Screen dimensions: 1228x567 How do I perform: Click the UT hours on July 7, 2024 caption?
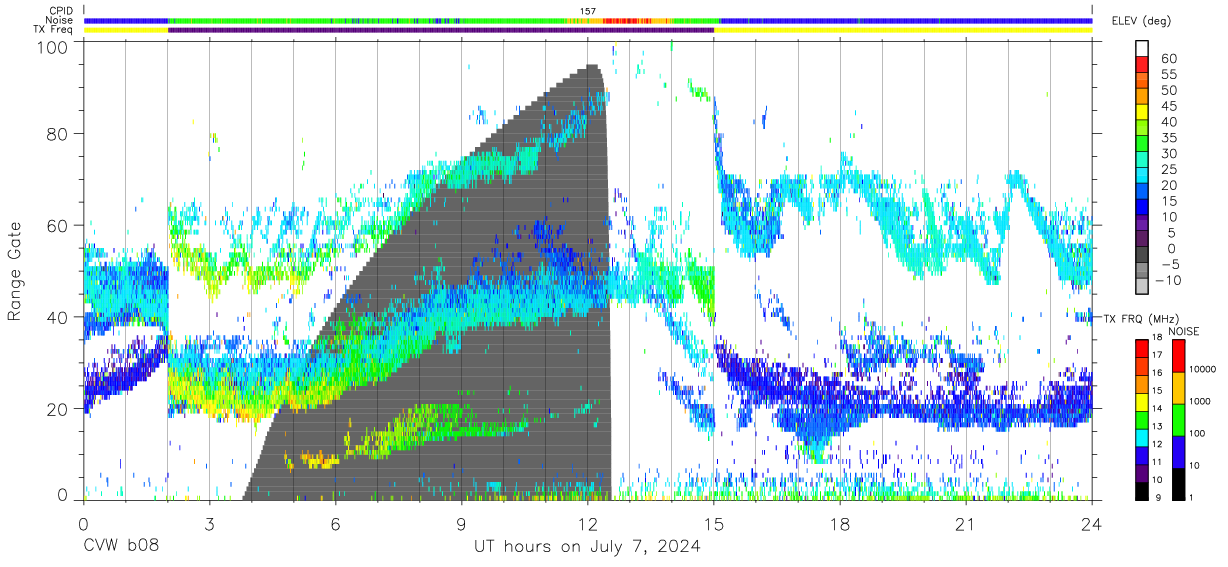[587, 547]
